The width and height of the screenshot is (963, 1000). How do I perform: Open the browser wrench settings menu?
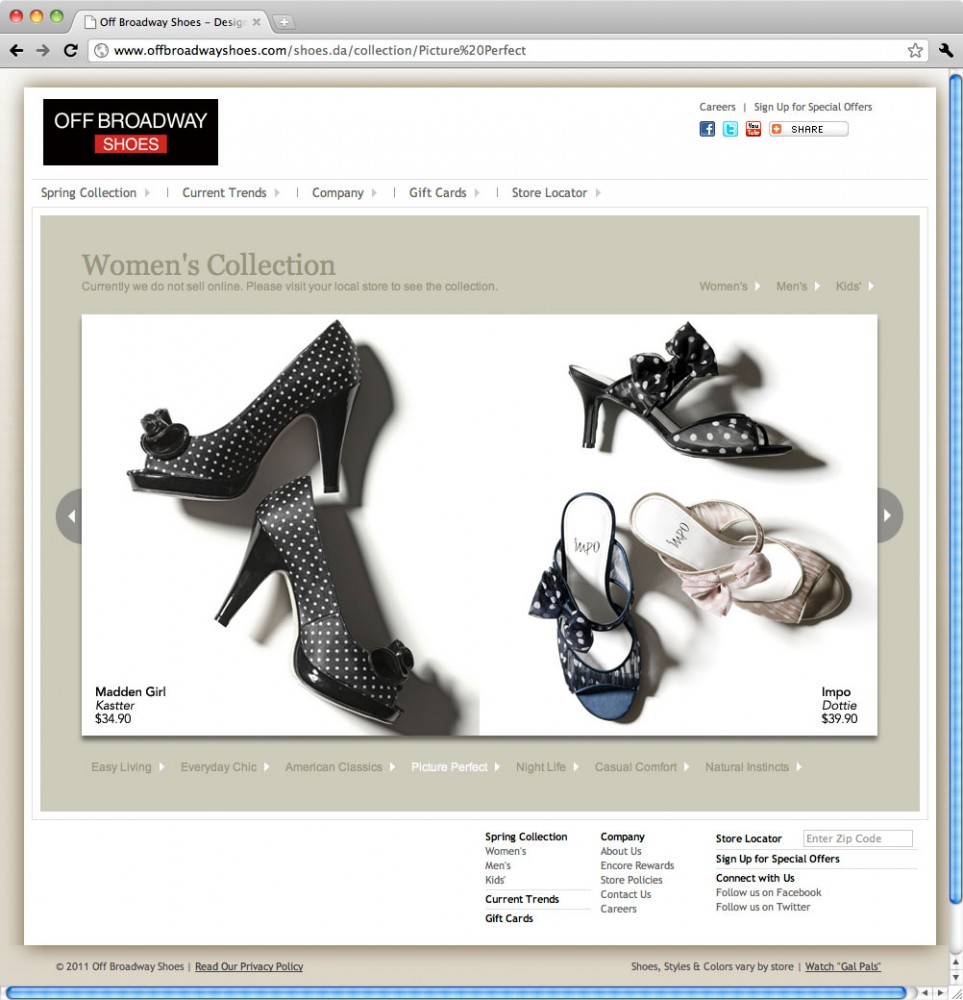coord(946,50)
